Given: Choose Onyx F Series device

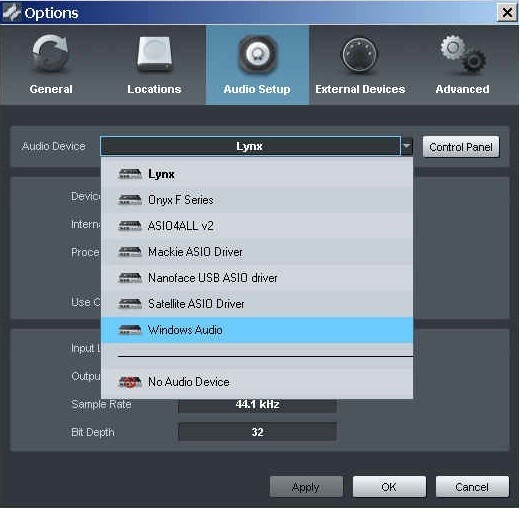Looking at the screenshot, I should 257,200.
